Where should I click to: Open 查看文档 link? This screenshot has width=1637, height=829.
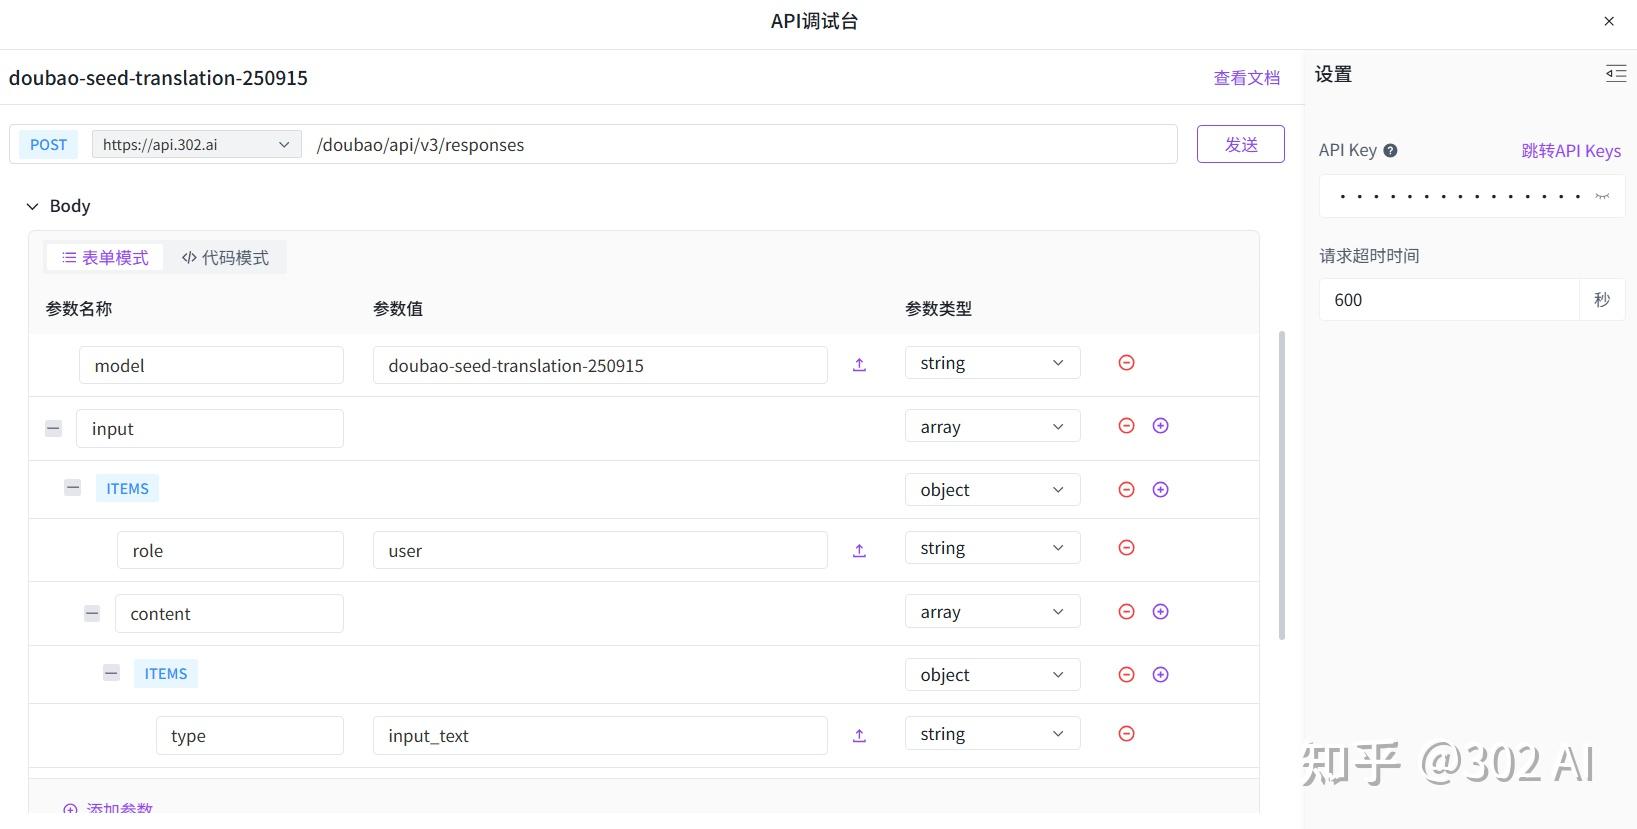pos(1246,78)
